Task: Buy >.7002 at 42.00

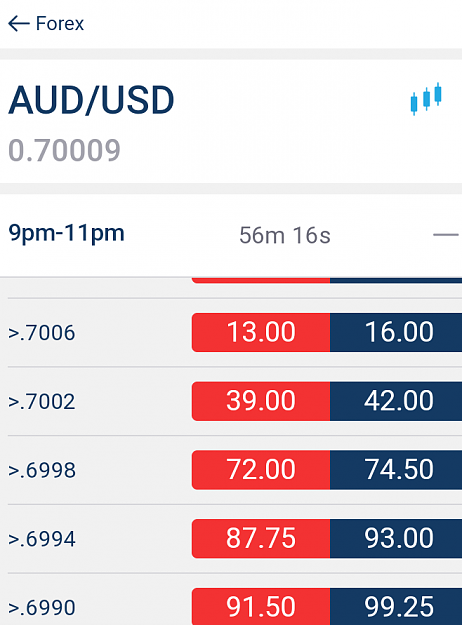Action: [396, 401]
